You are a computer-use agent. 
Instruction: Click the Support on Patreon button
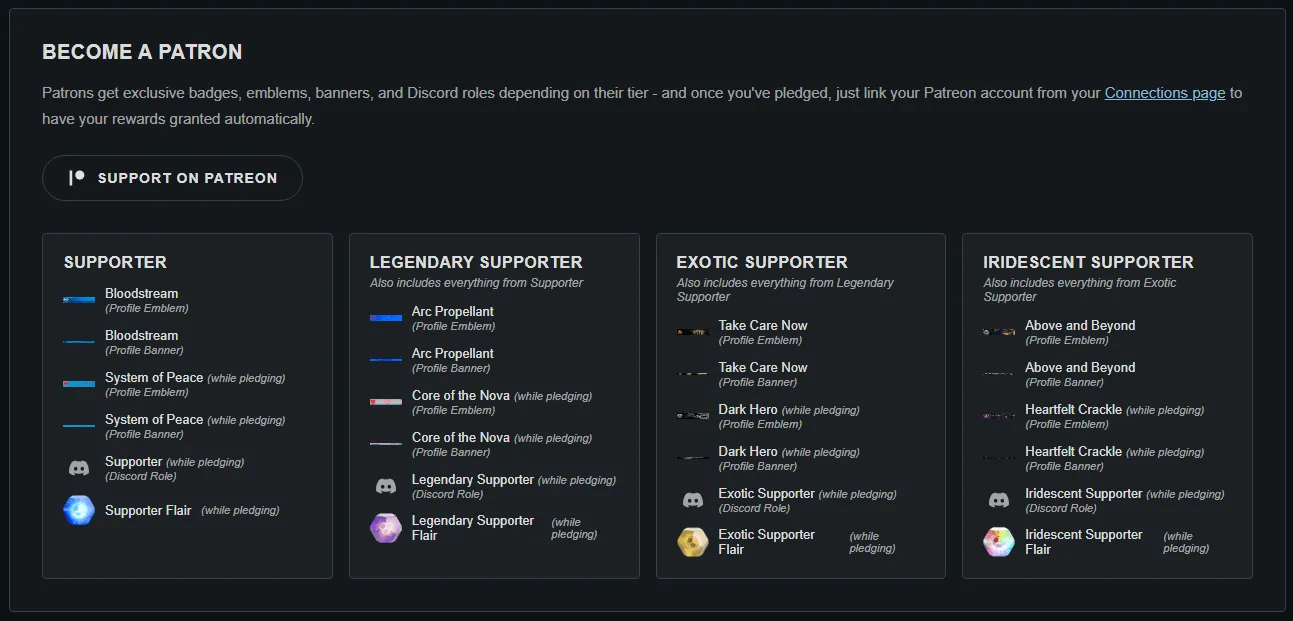[x=172, y=178]
